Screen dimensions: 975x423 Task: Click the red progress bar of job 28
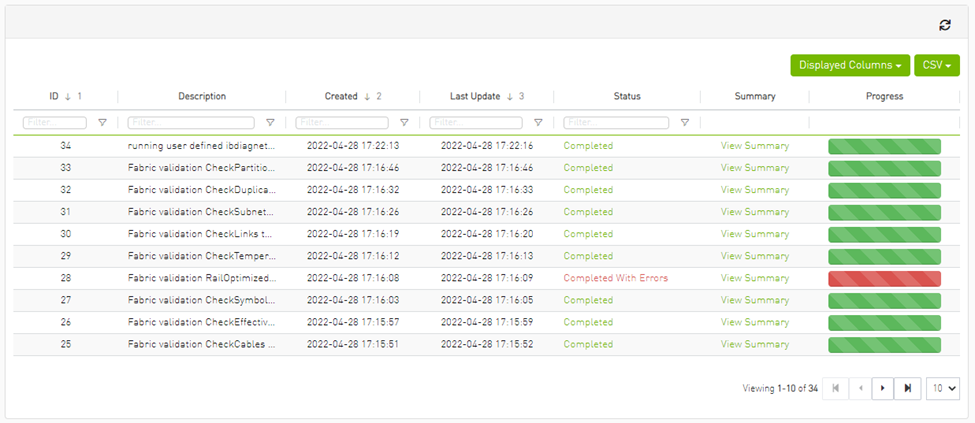click(884, 278)
